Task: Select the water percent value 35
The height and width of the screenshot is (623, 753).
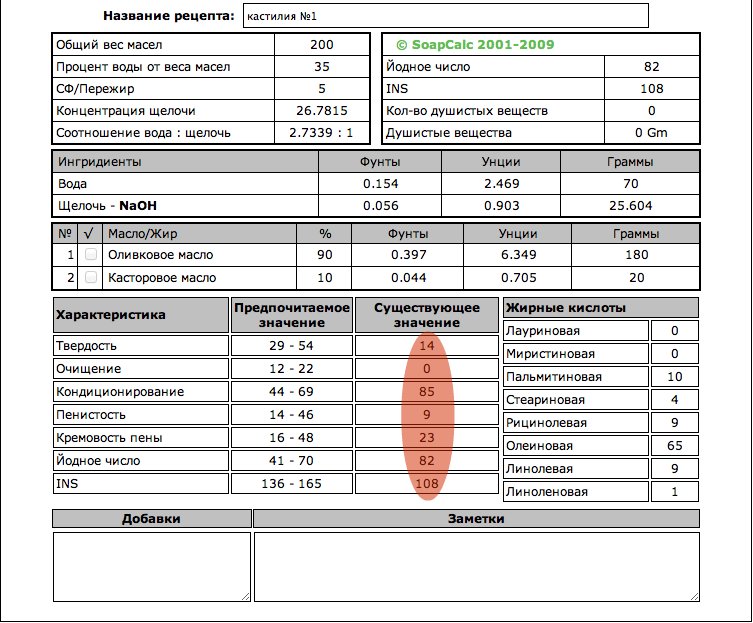Action: point(322,67)
